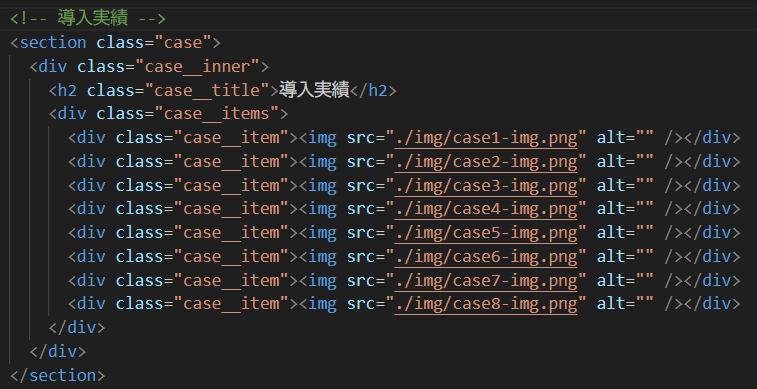Click the 導入実績 comment line

pos(88,18)
